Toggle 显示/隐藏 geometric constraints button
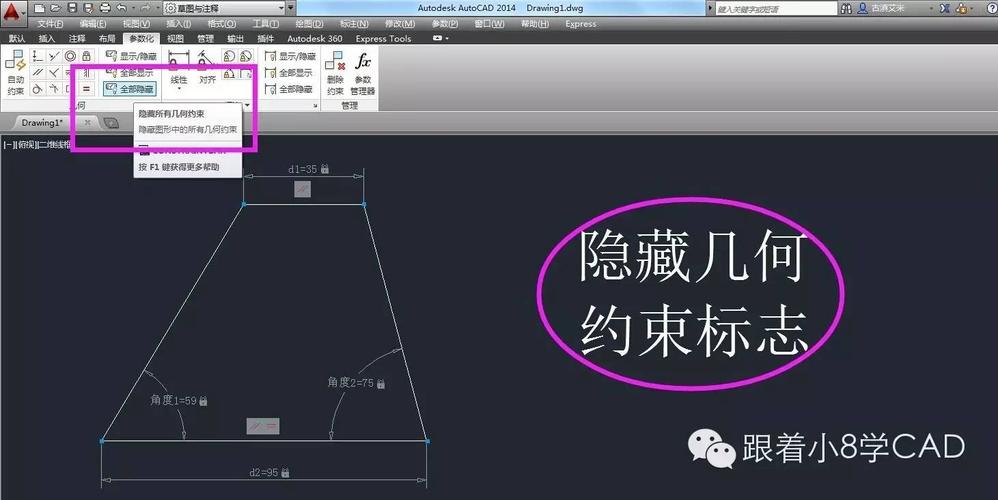 (130, 57)
